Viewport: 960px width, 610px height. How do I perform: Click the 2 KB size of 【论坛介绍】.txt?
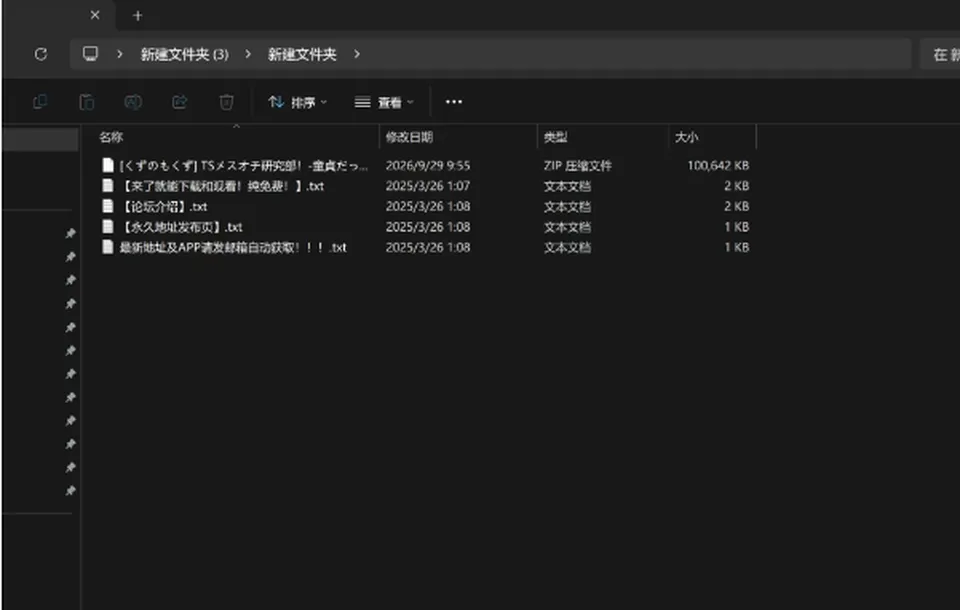(x=737, y=206)
